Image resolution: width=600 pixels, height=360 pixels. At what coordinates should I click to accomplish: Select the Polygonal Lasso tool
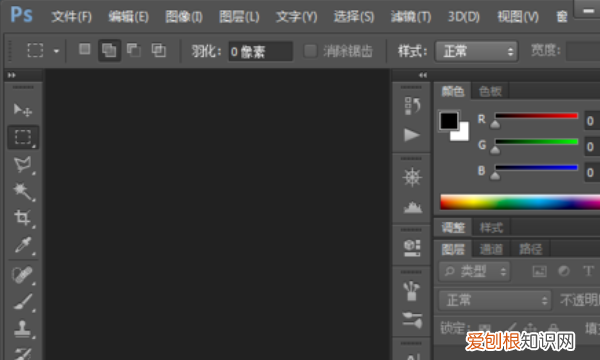pyautogui.click(x=23, y=165)
